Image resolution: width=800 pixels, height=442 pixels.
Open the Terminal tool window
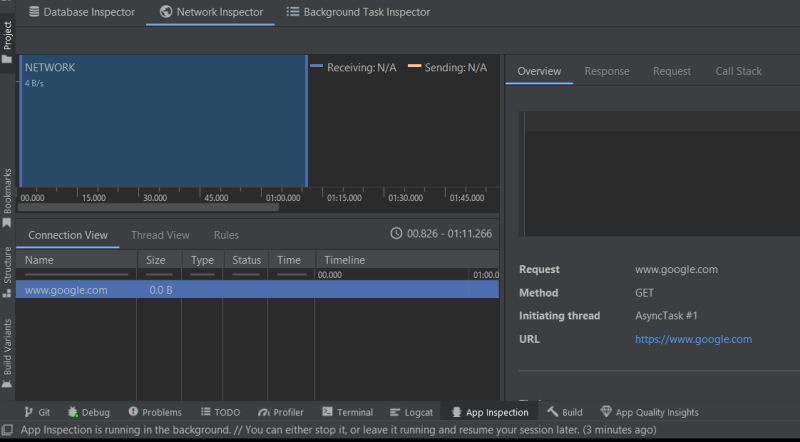pos(347,412)
